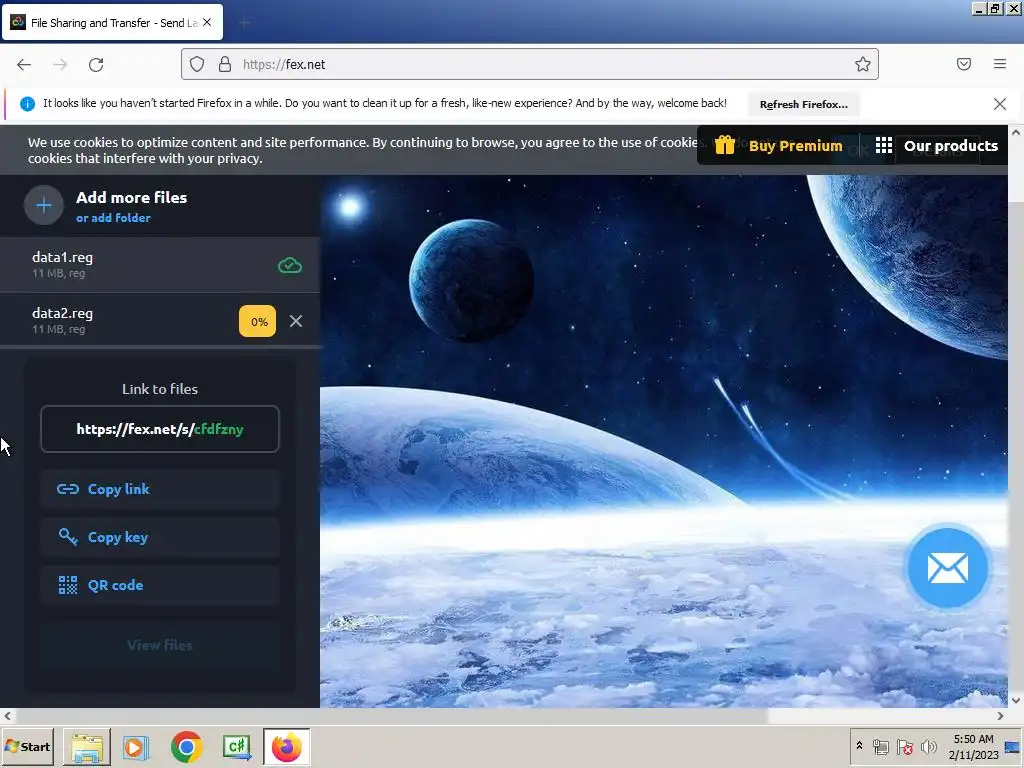Select the data1.reg file row
Screen dimensions: 1024x768
point(159,264)
